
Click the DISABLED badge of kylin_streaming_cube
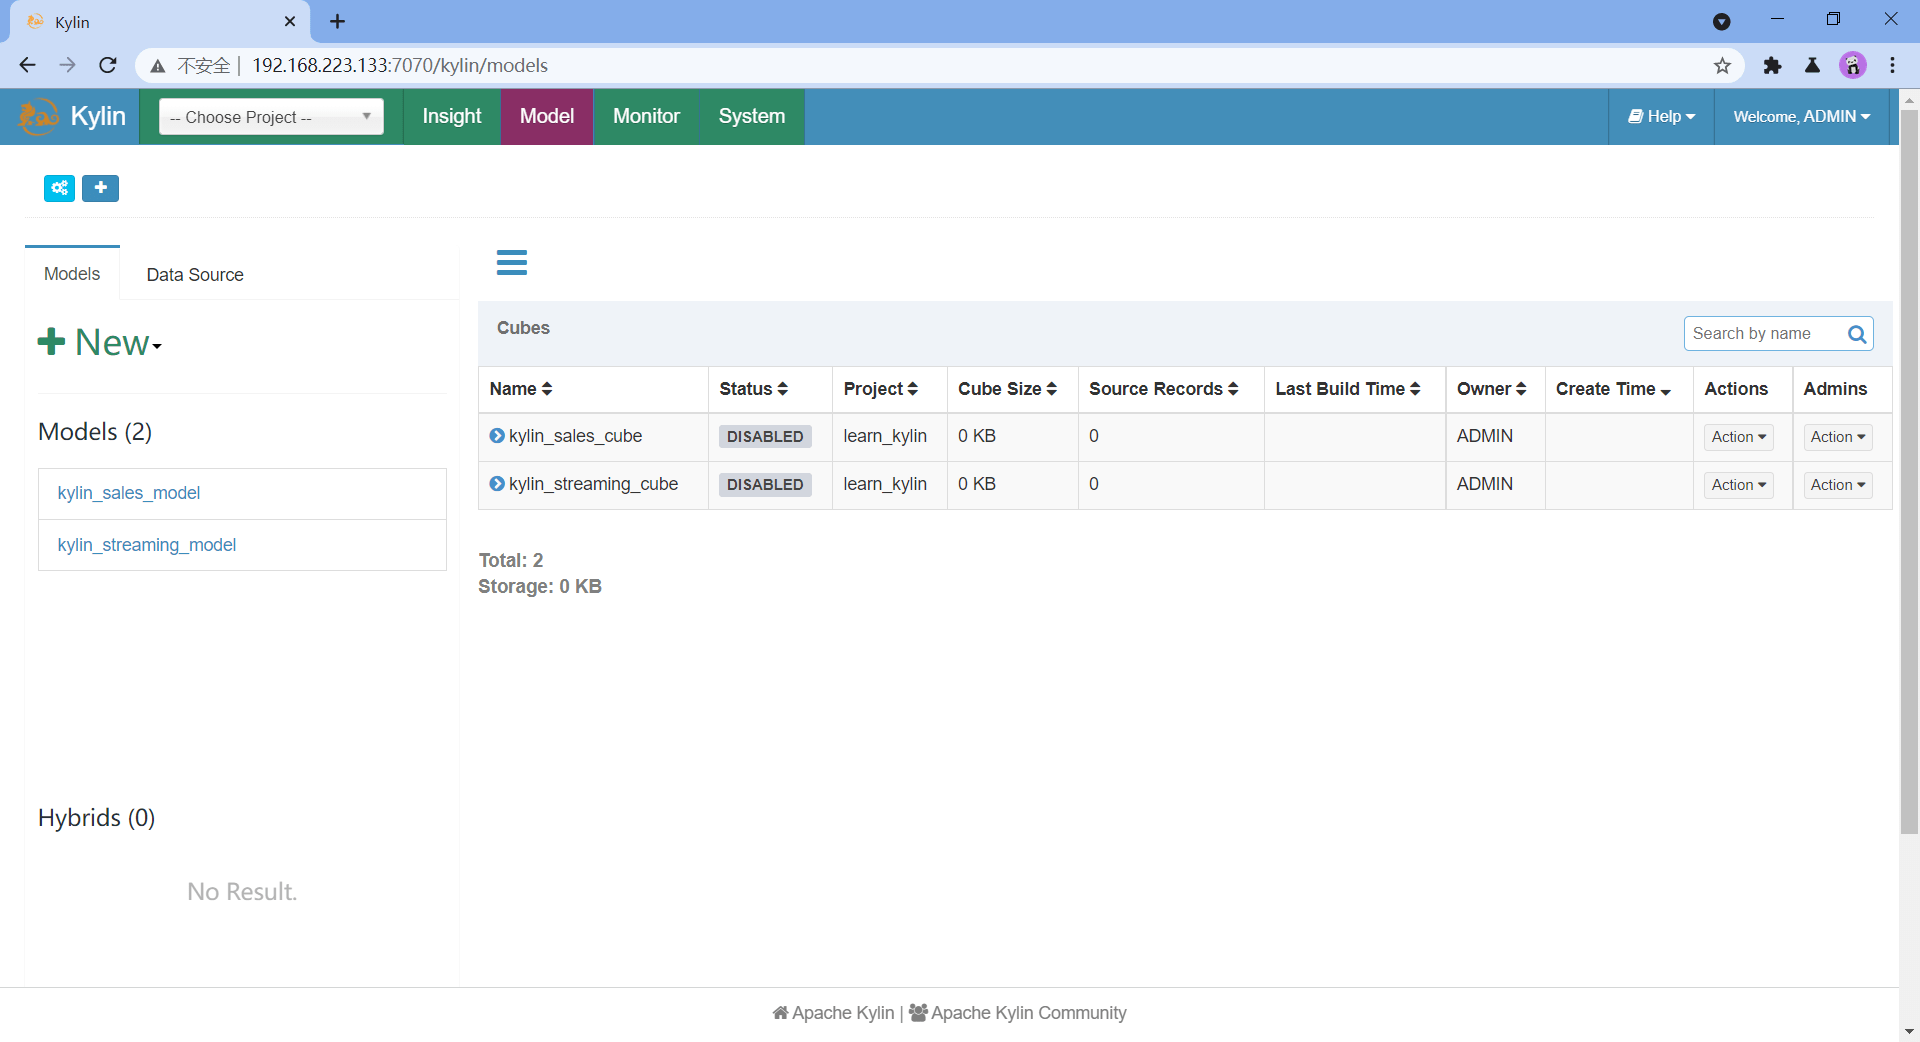point(765,485)
